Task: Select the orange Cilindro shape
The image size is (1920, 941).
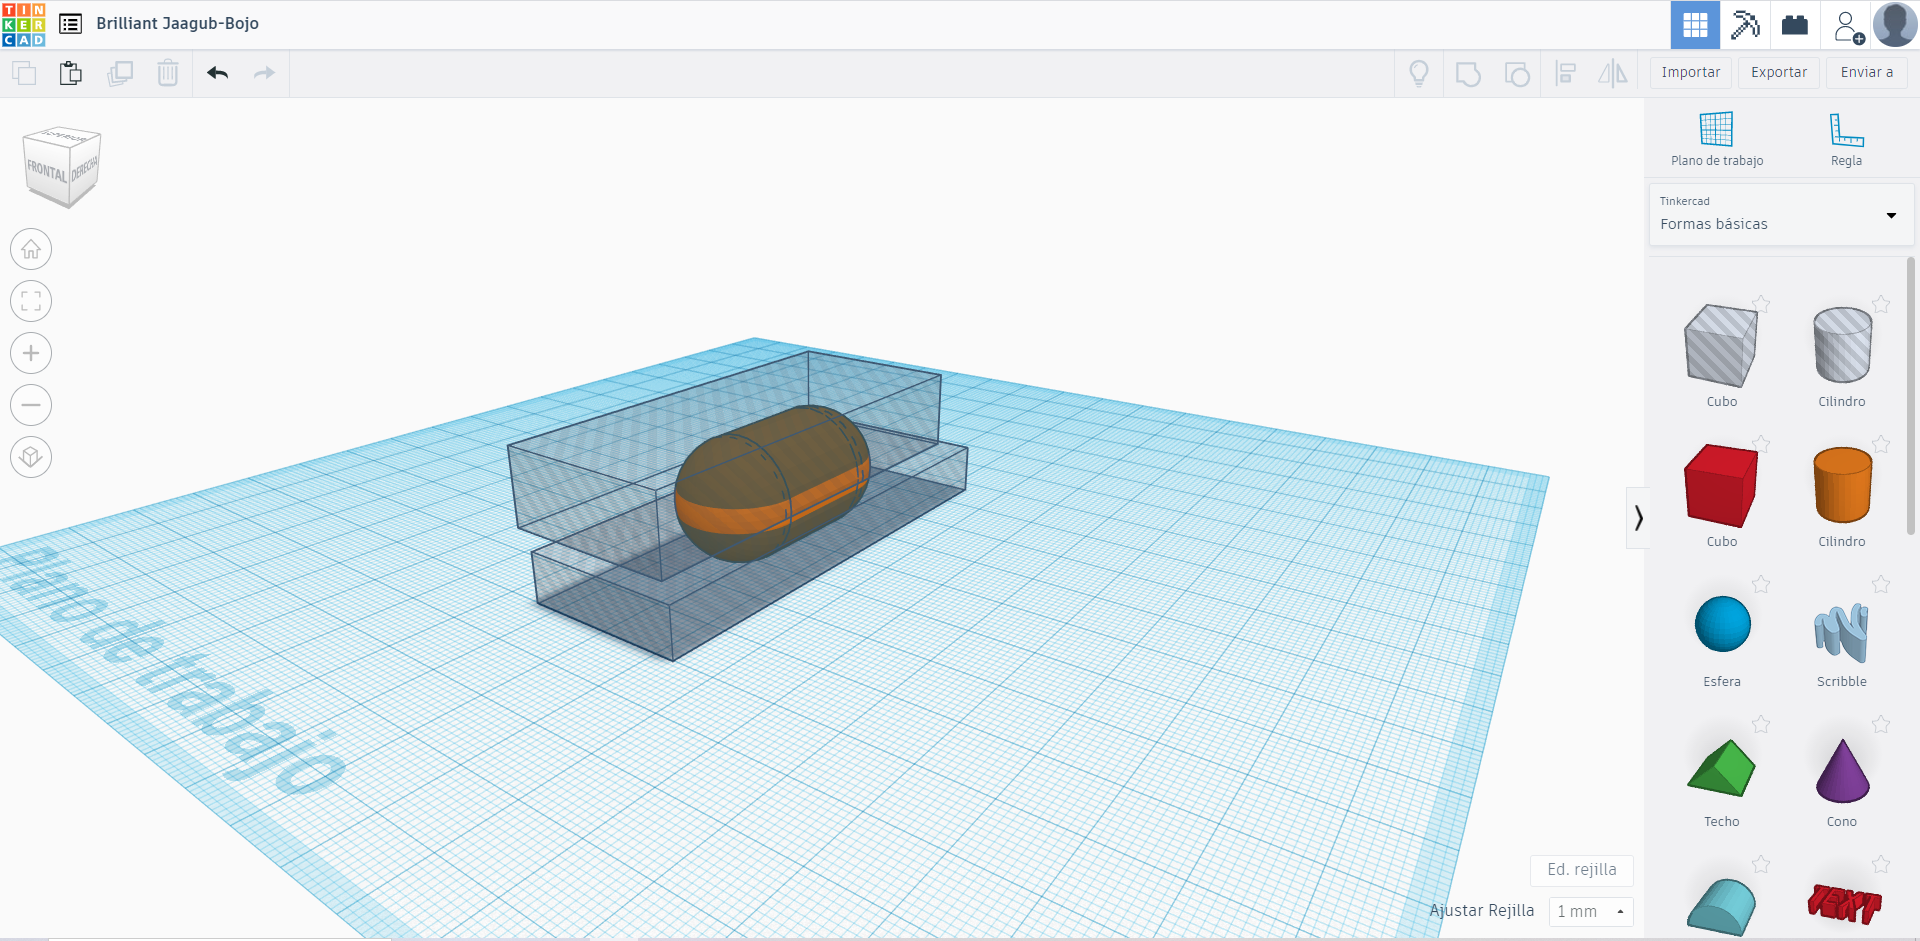Action: [x=1842, y=485]
